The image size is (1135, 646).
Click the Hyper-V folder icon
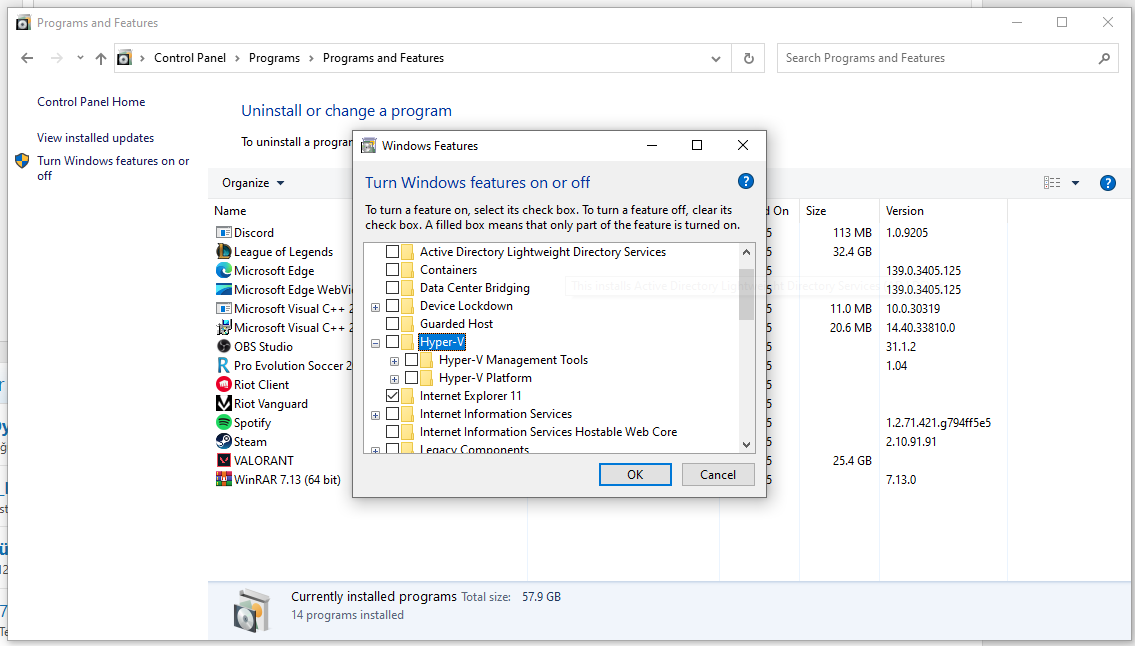point(408,342)
